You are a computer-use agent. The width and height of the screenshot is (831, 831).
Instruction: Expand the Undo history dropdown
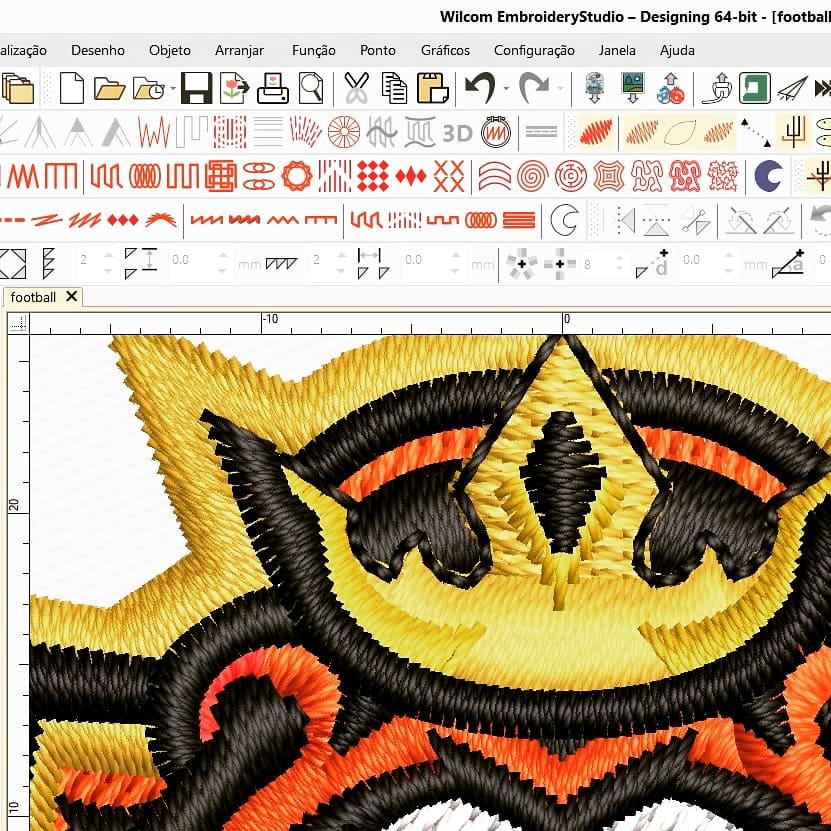506,89
